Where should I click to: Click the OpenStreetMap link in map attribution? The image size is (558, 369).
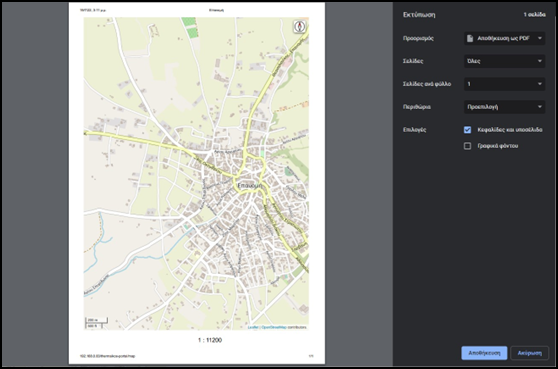tap(274, 327)
